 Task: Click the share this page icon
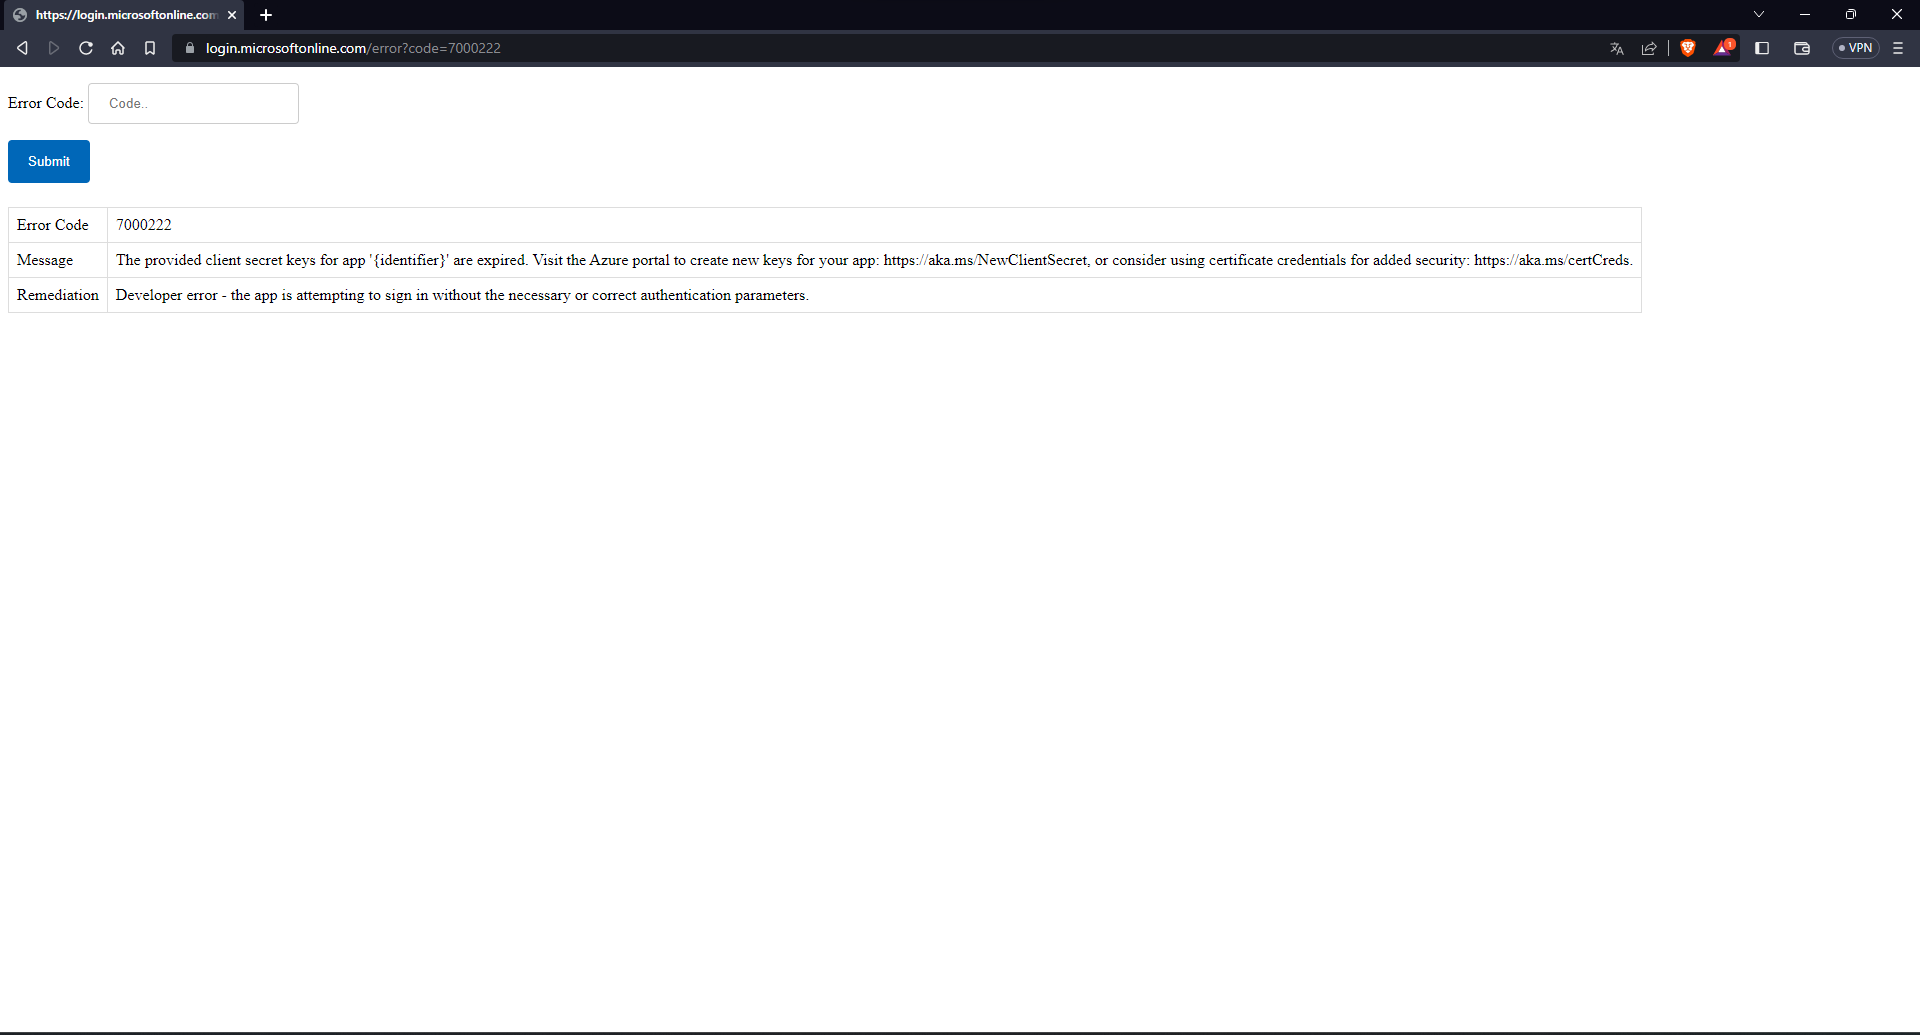tap(1649, 48)
